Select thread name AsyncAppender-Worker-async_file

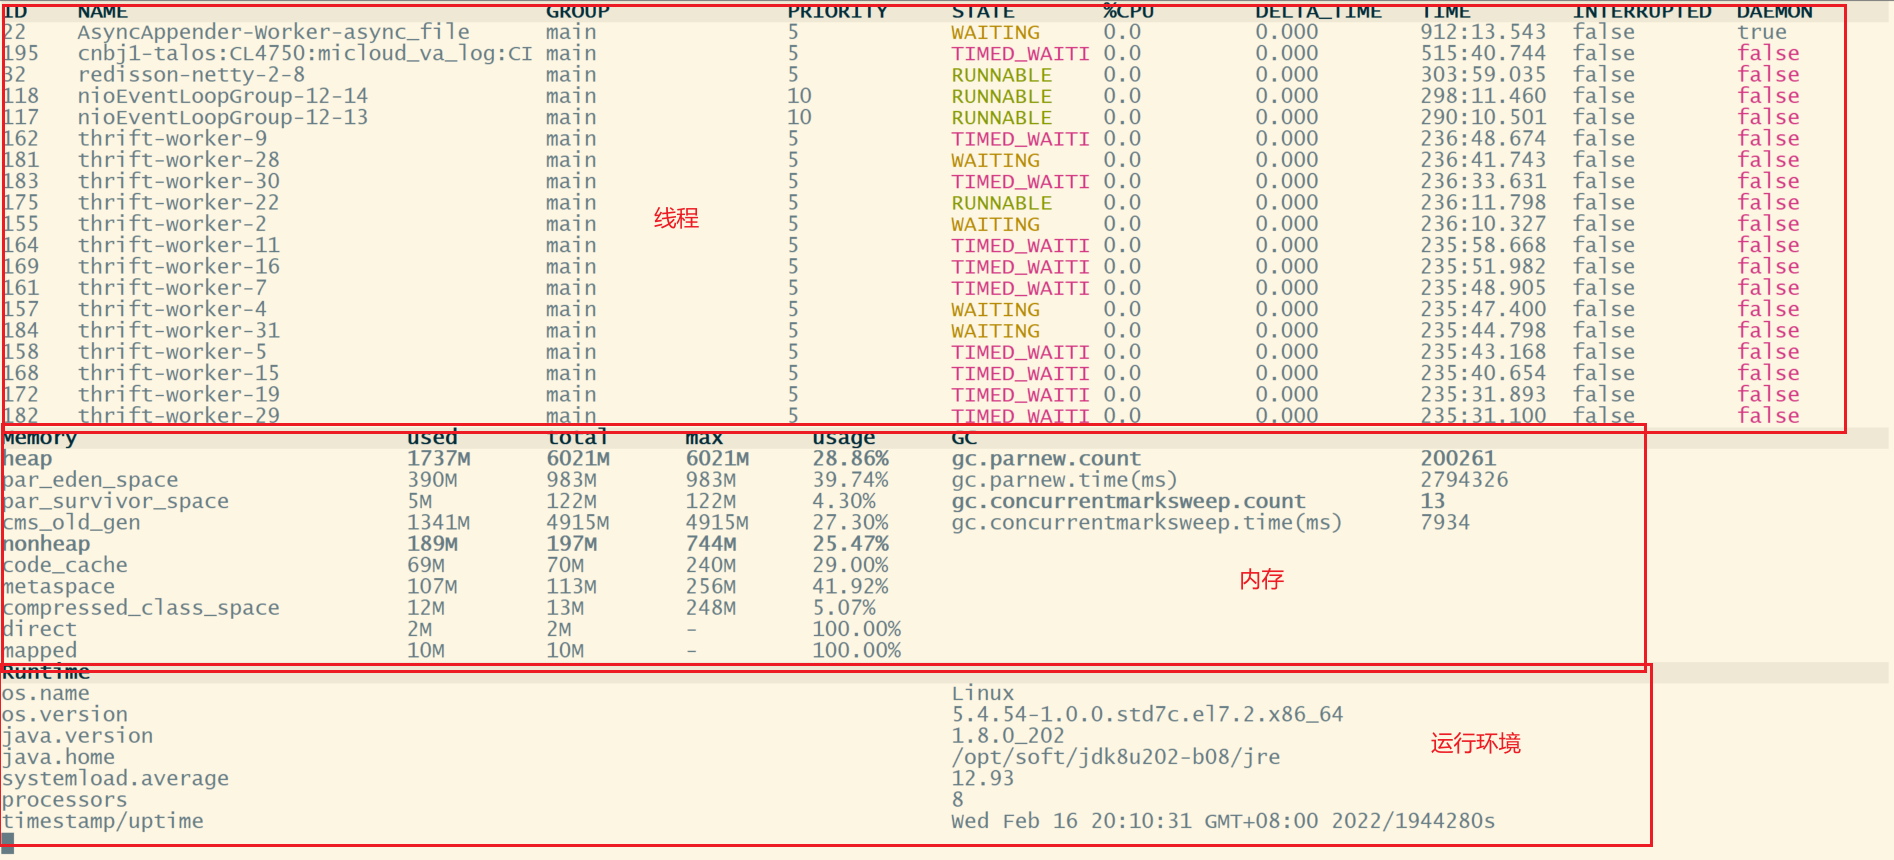click(x=273, y=32)
